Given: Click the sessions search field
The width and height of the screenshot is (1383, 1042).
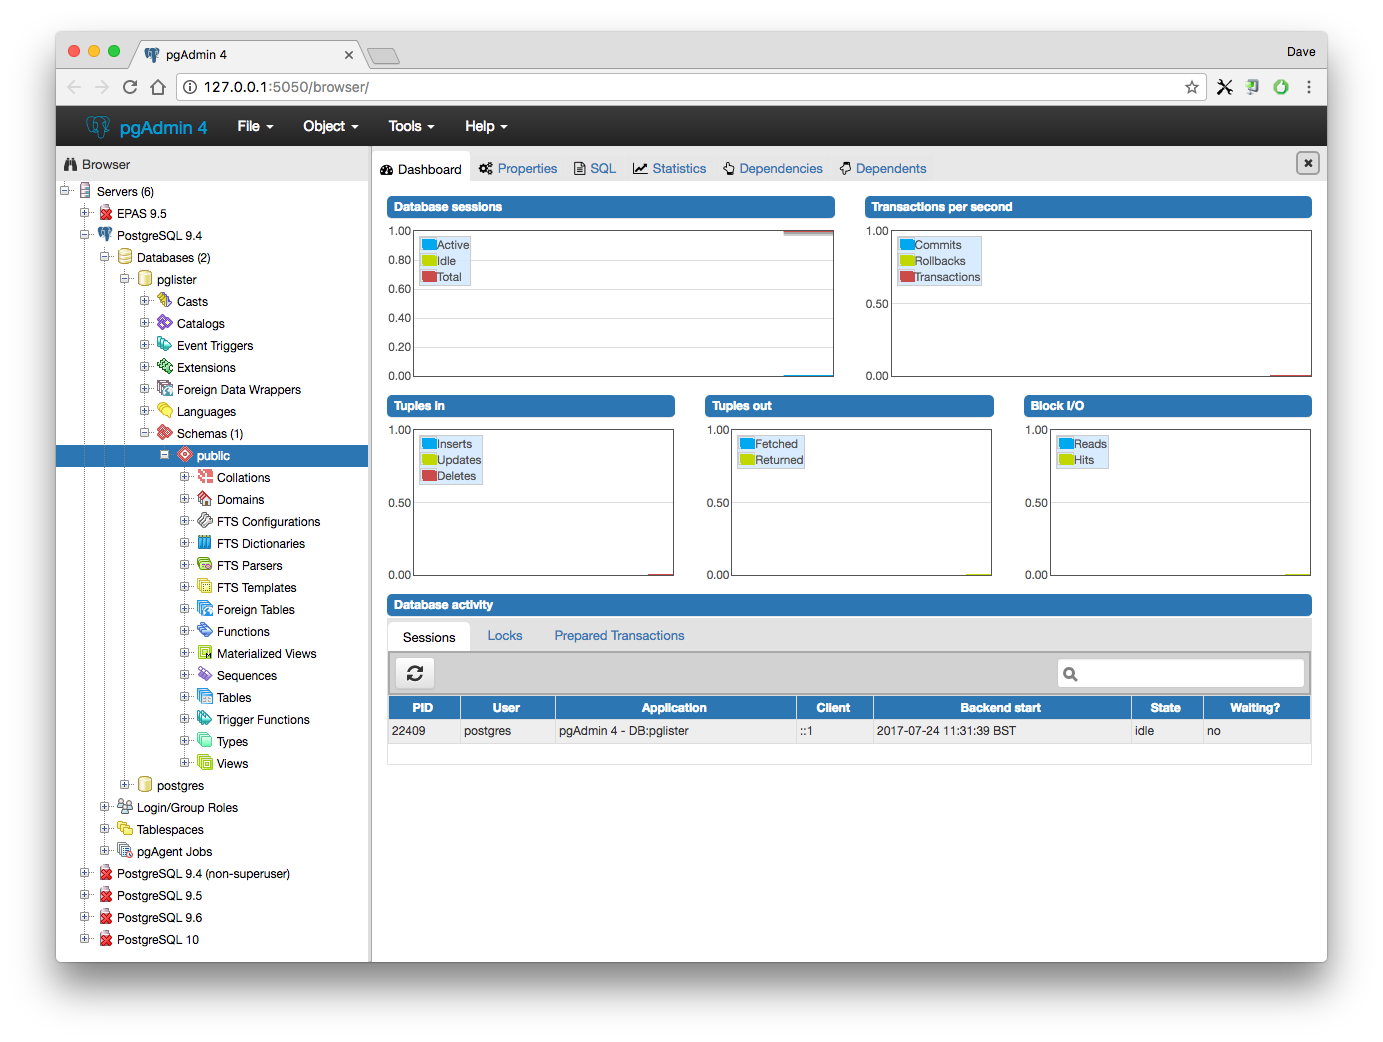Looking at the screenshot, I should (1190, 674).
